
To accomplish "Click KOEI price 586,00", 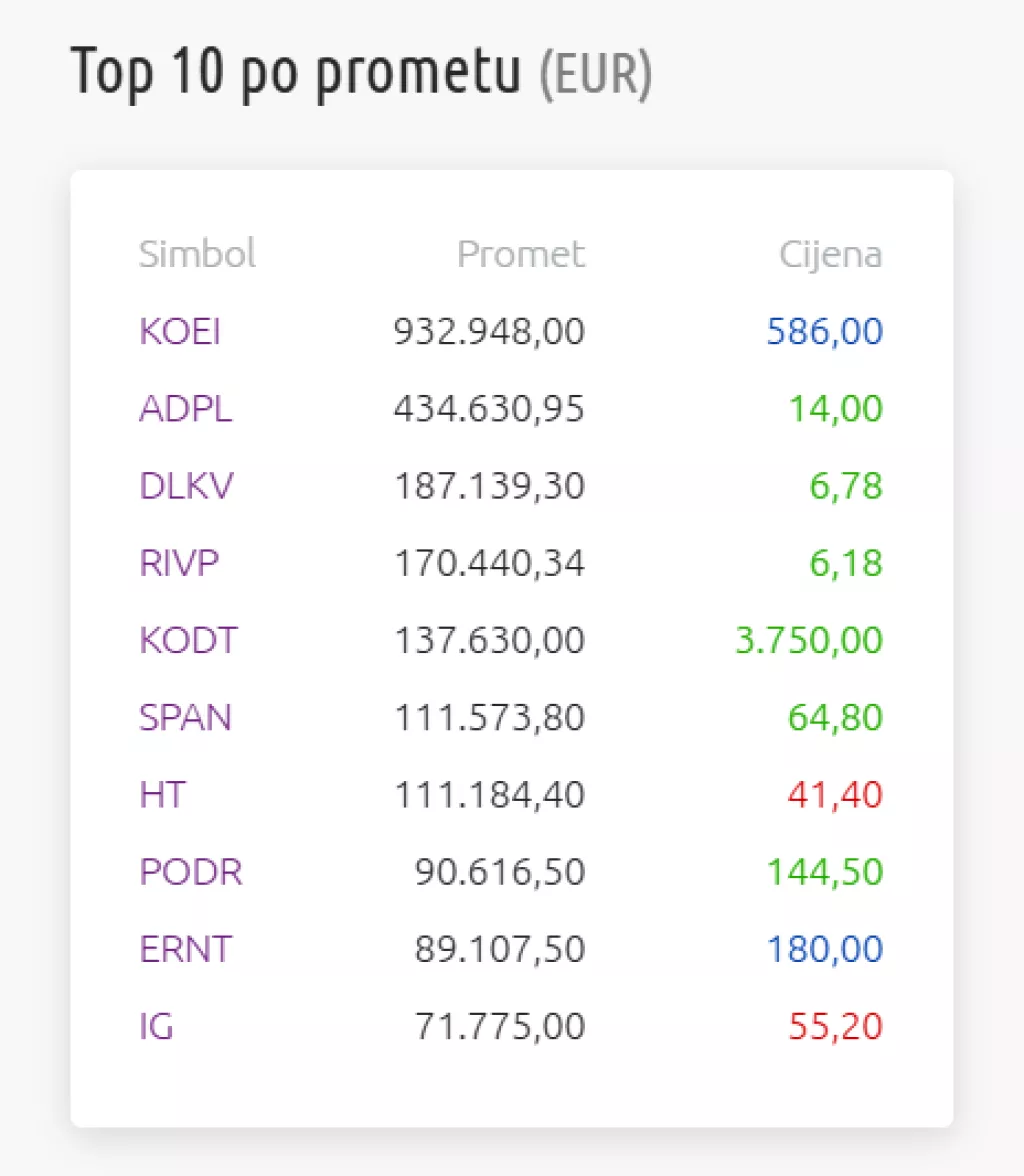I will pyautogui.click(x=825, y=332).
